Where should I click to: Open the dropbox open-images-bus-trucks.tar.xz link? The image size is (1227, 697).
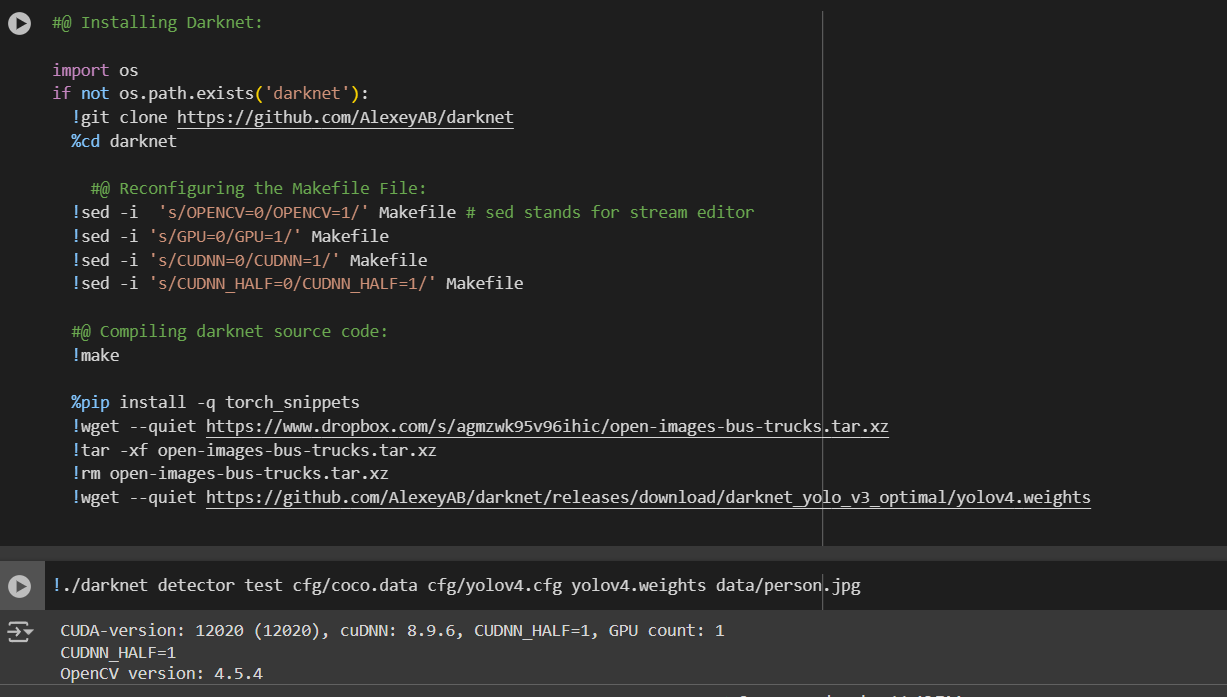pos(547,426)
